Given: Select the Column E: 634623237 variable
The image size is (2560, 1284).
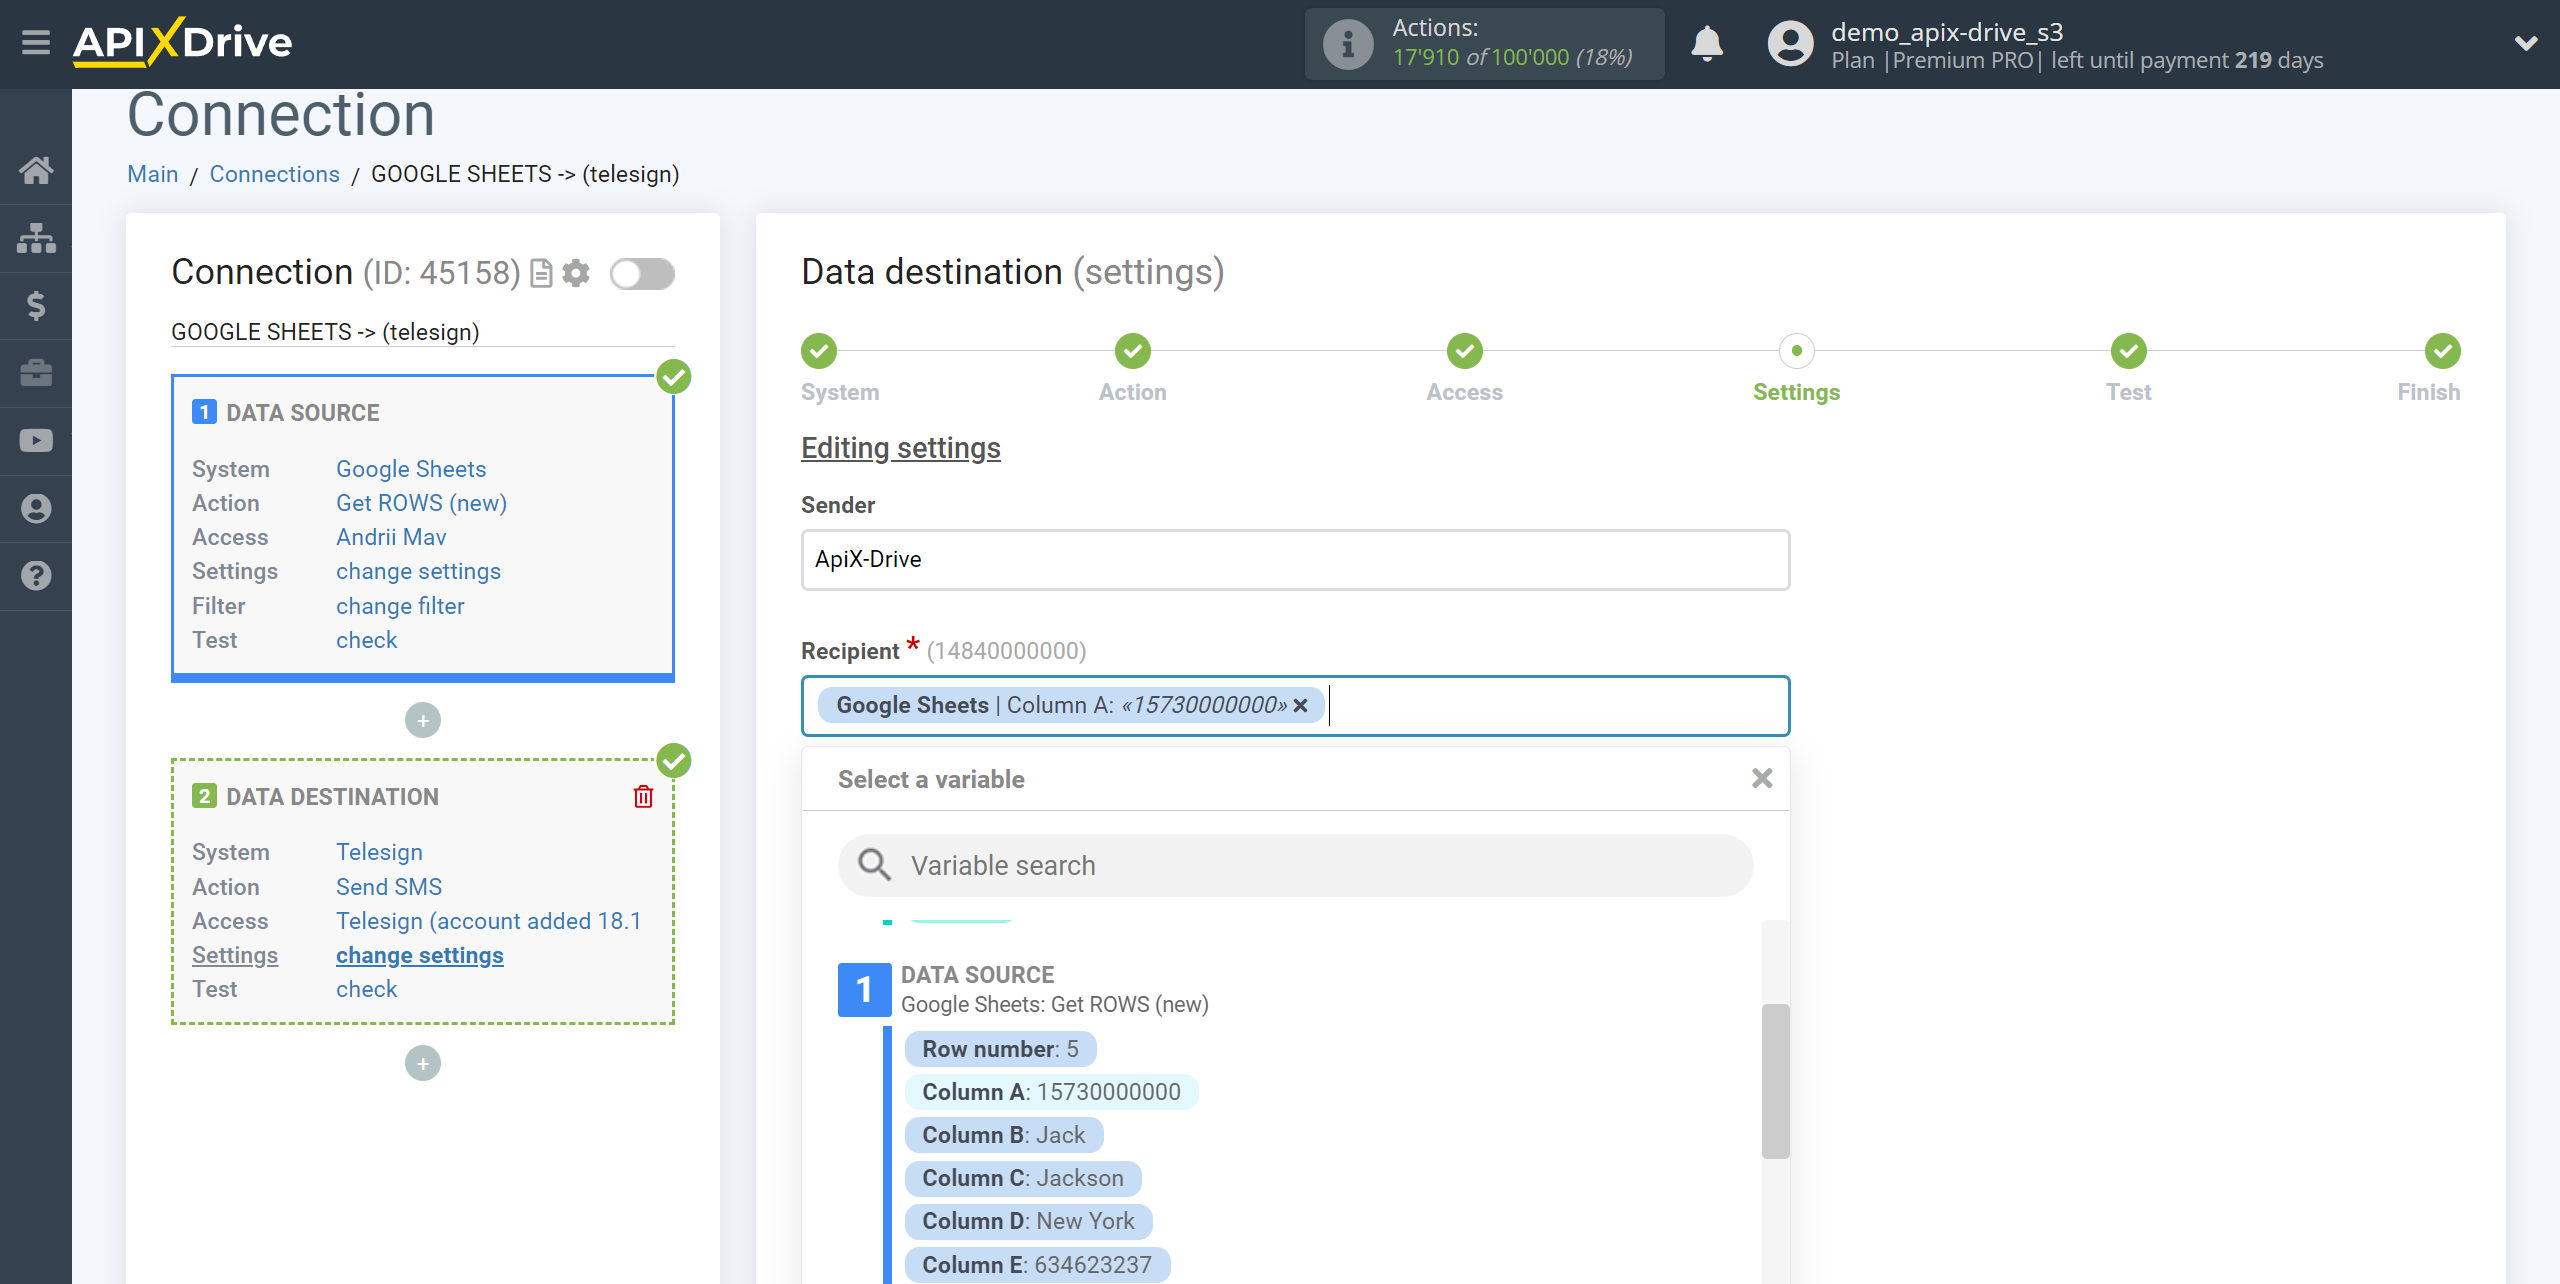Looking at the screenshot, I should (1037, 1265).
